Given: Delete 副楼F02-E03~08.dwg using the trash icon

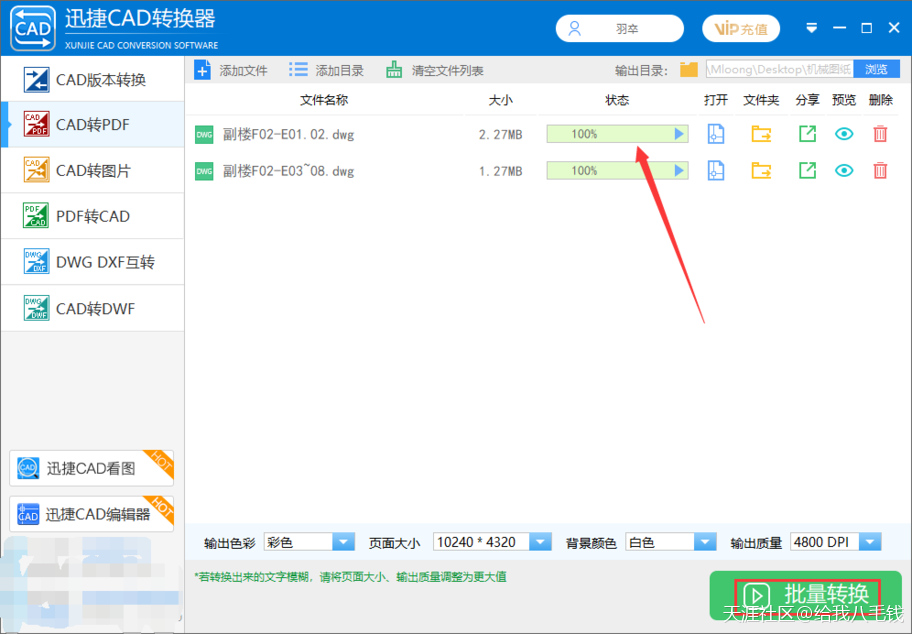Looking at the screenshot, I should tap(879, 170).
